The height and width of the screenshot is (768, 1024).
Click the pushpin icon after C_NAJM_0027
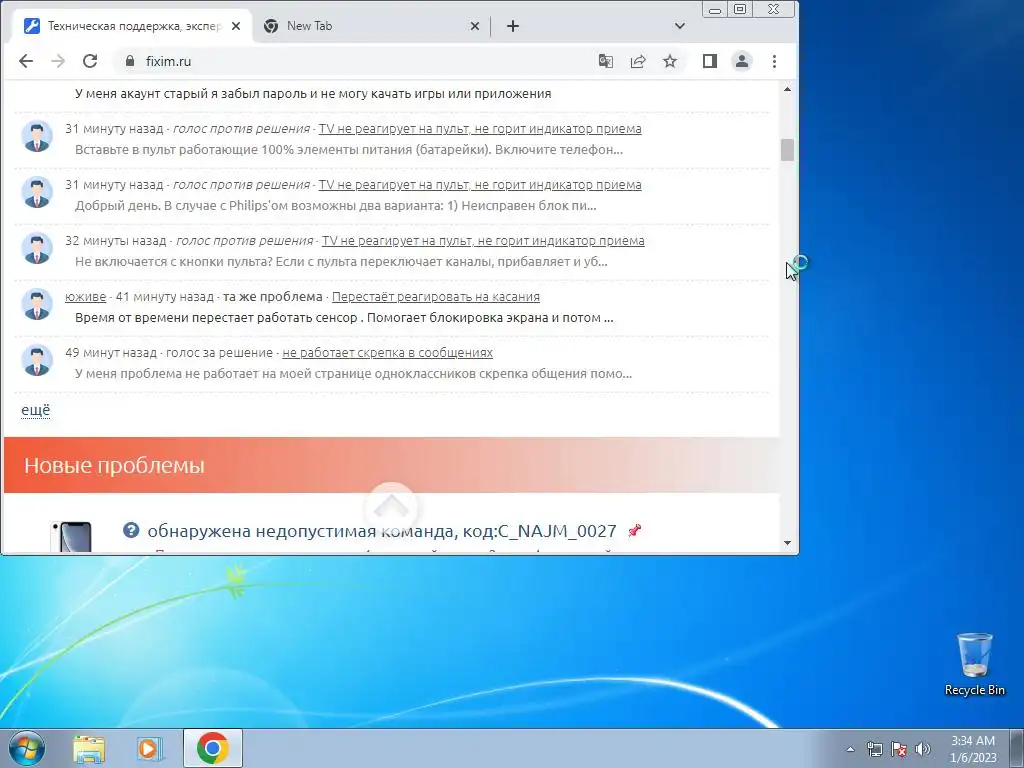coord(634,531)
